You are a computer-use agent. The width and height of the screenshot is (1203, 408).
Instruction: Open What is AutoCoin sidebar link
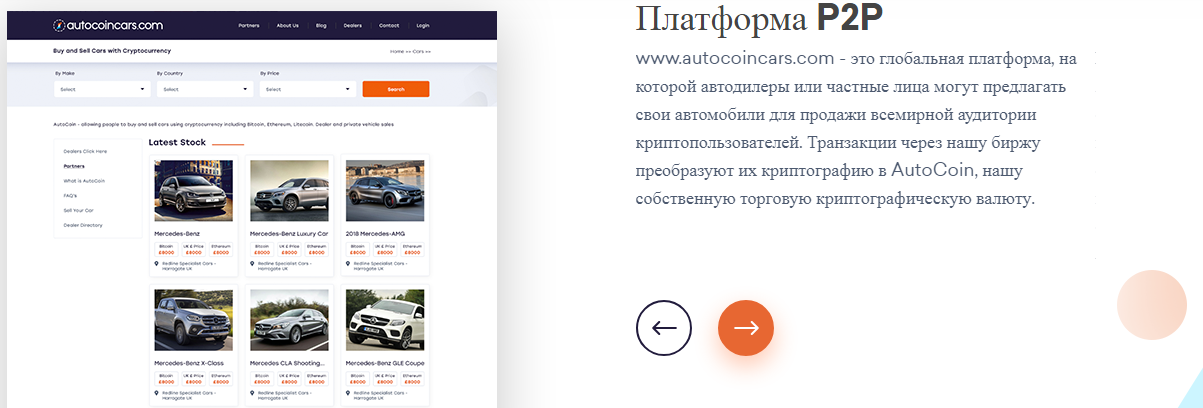point(84,181)
